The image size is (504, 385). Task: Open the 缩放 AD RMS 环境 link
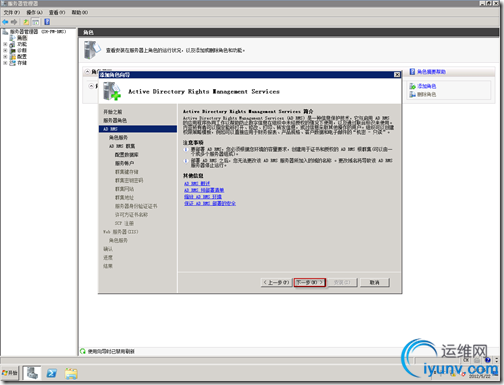point(203,197)
